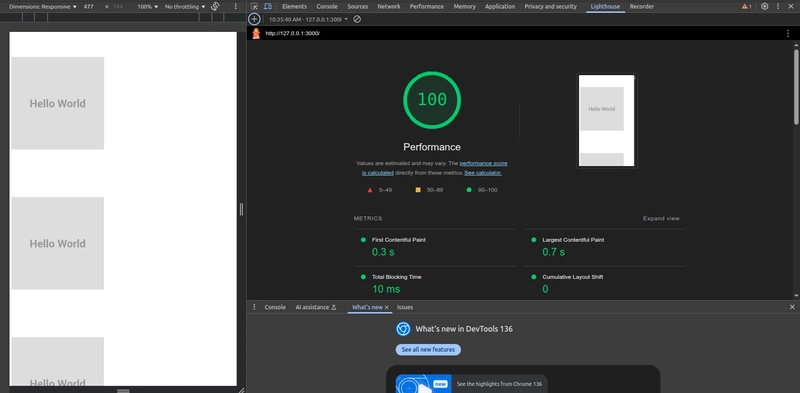800x393 pixels.
Task: Open the See calculator link
Action: point(483,173)
